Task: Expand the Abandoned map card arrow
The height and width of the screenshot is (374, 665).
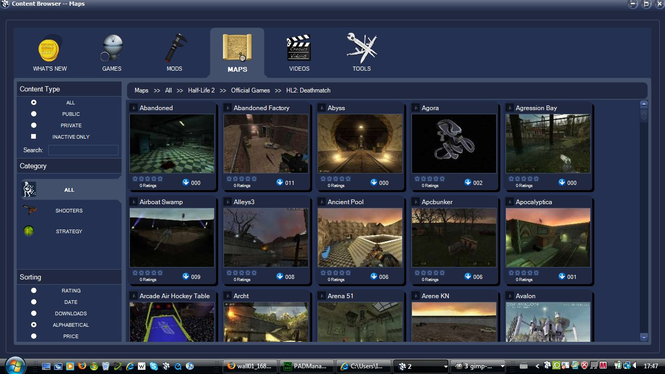Action: point(134,108)
